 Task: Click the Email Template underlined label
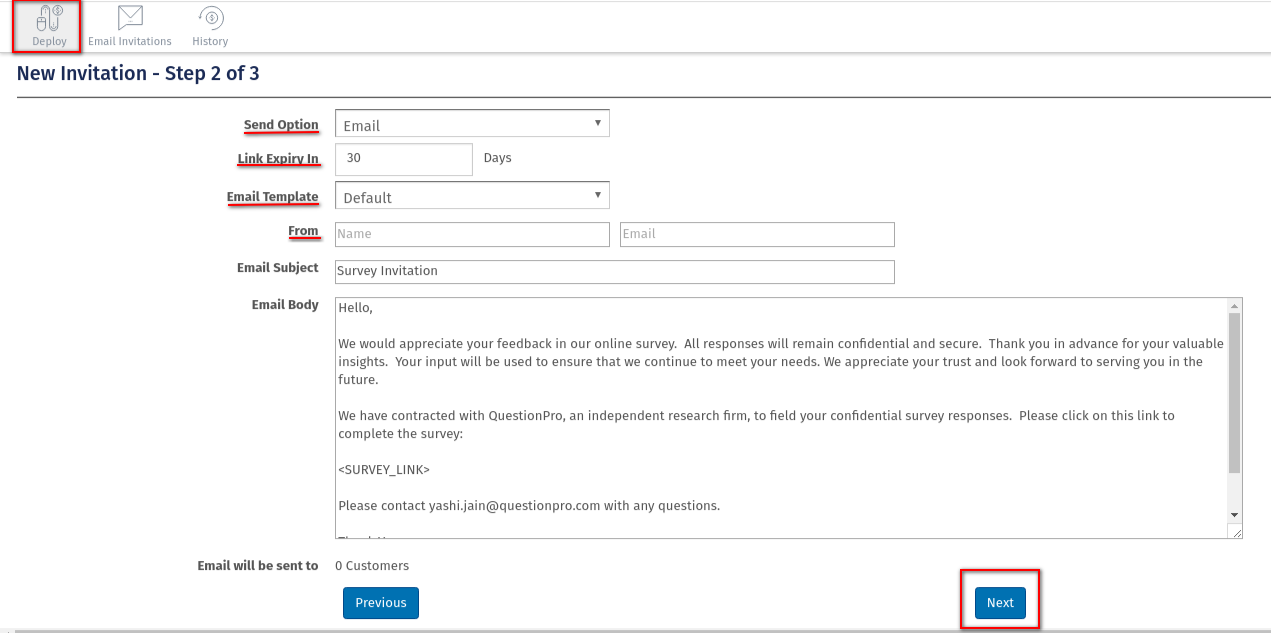tap(273, 196)
